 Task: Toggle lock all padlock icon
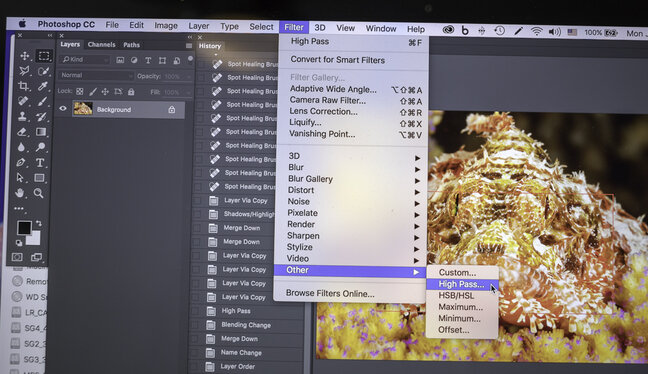tap(131, 92)
